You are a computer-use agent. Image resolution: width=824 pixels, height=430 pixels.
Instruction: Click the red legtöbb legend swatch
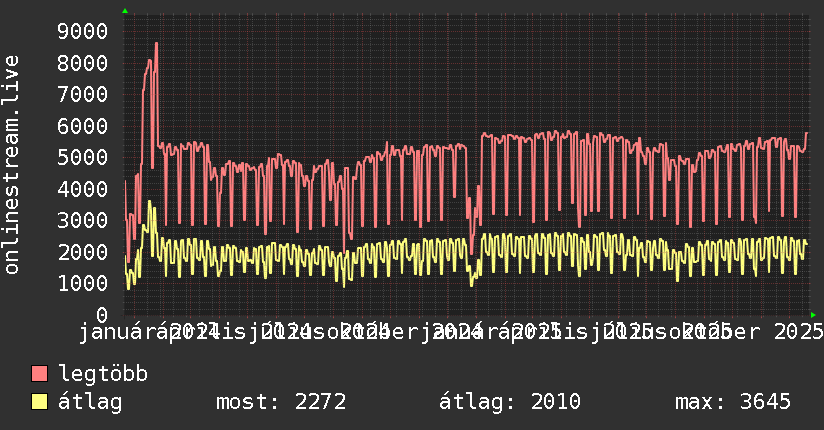(39, 373)
